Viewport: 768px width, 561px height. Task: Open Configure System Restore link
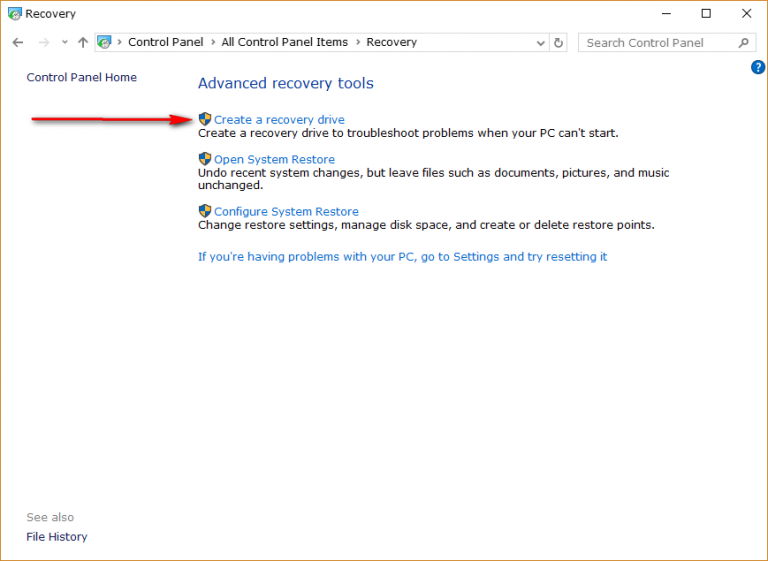coord(286,212)
